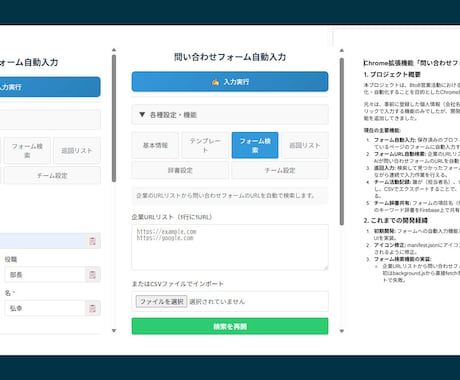Click the green 検索を再開 button
460x380 pixels.
230,326
